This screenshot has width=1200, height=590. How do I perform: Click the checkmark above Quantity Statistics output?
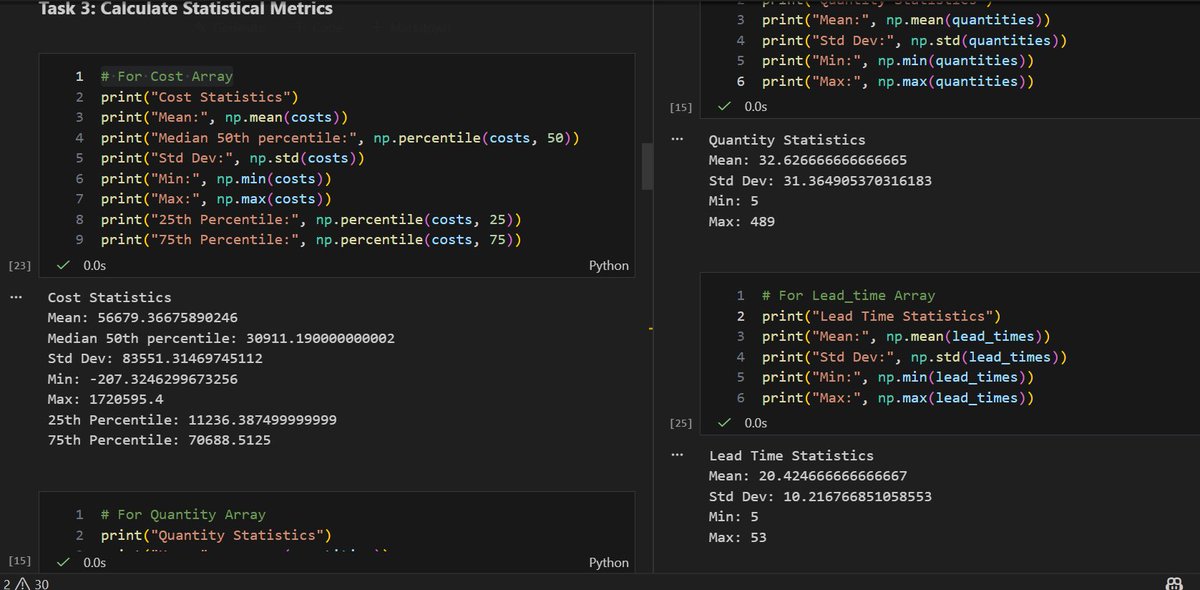[724, 106]
